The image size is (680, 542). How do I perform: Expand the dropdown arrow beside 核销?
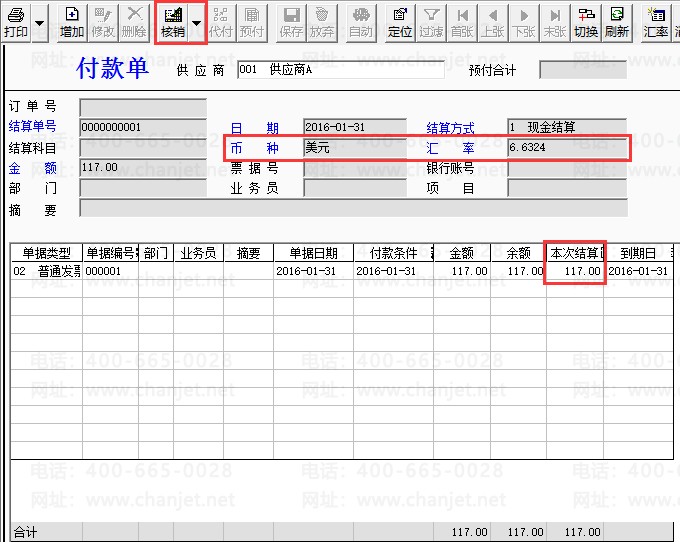click(x=196, y=23)
